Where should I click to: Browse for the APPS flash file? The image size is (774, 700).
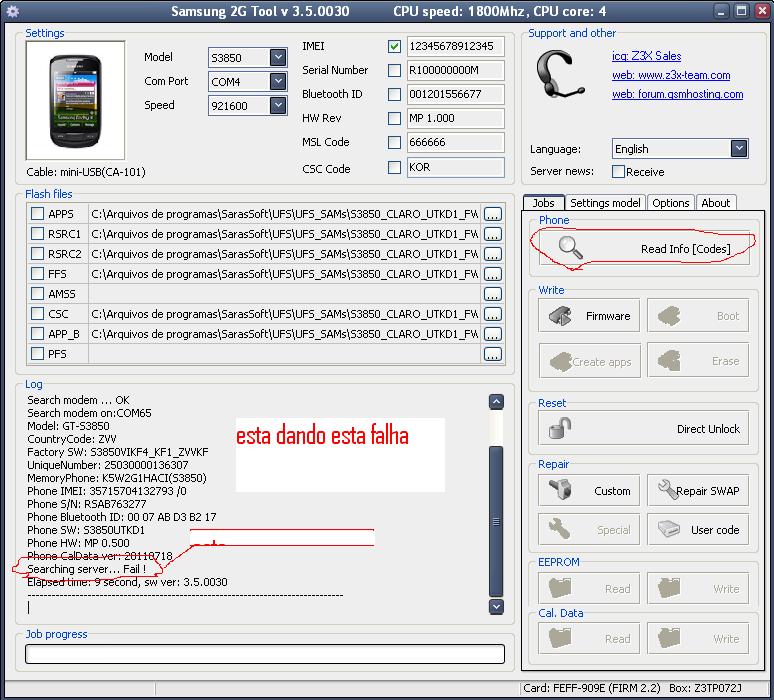coord(493,214)
